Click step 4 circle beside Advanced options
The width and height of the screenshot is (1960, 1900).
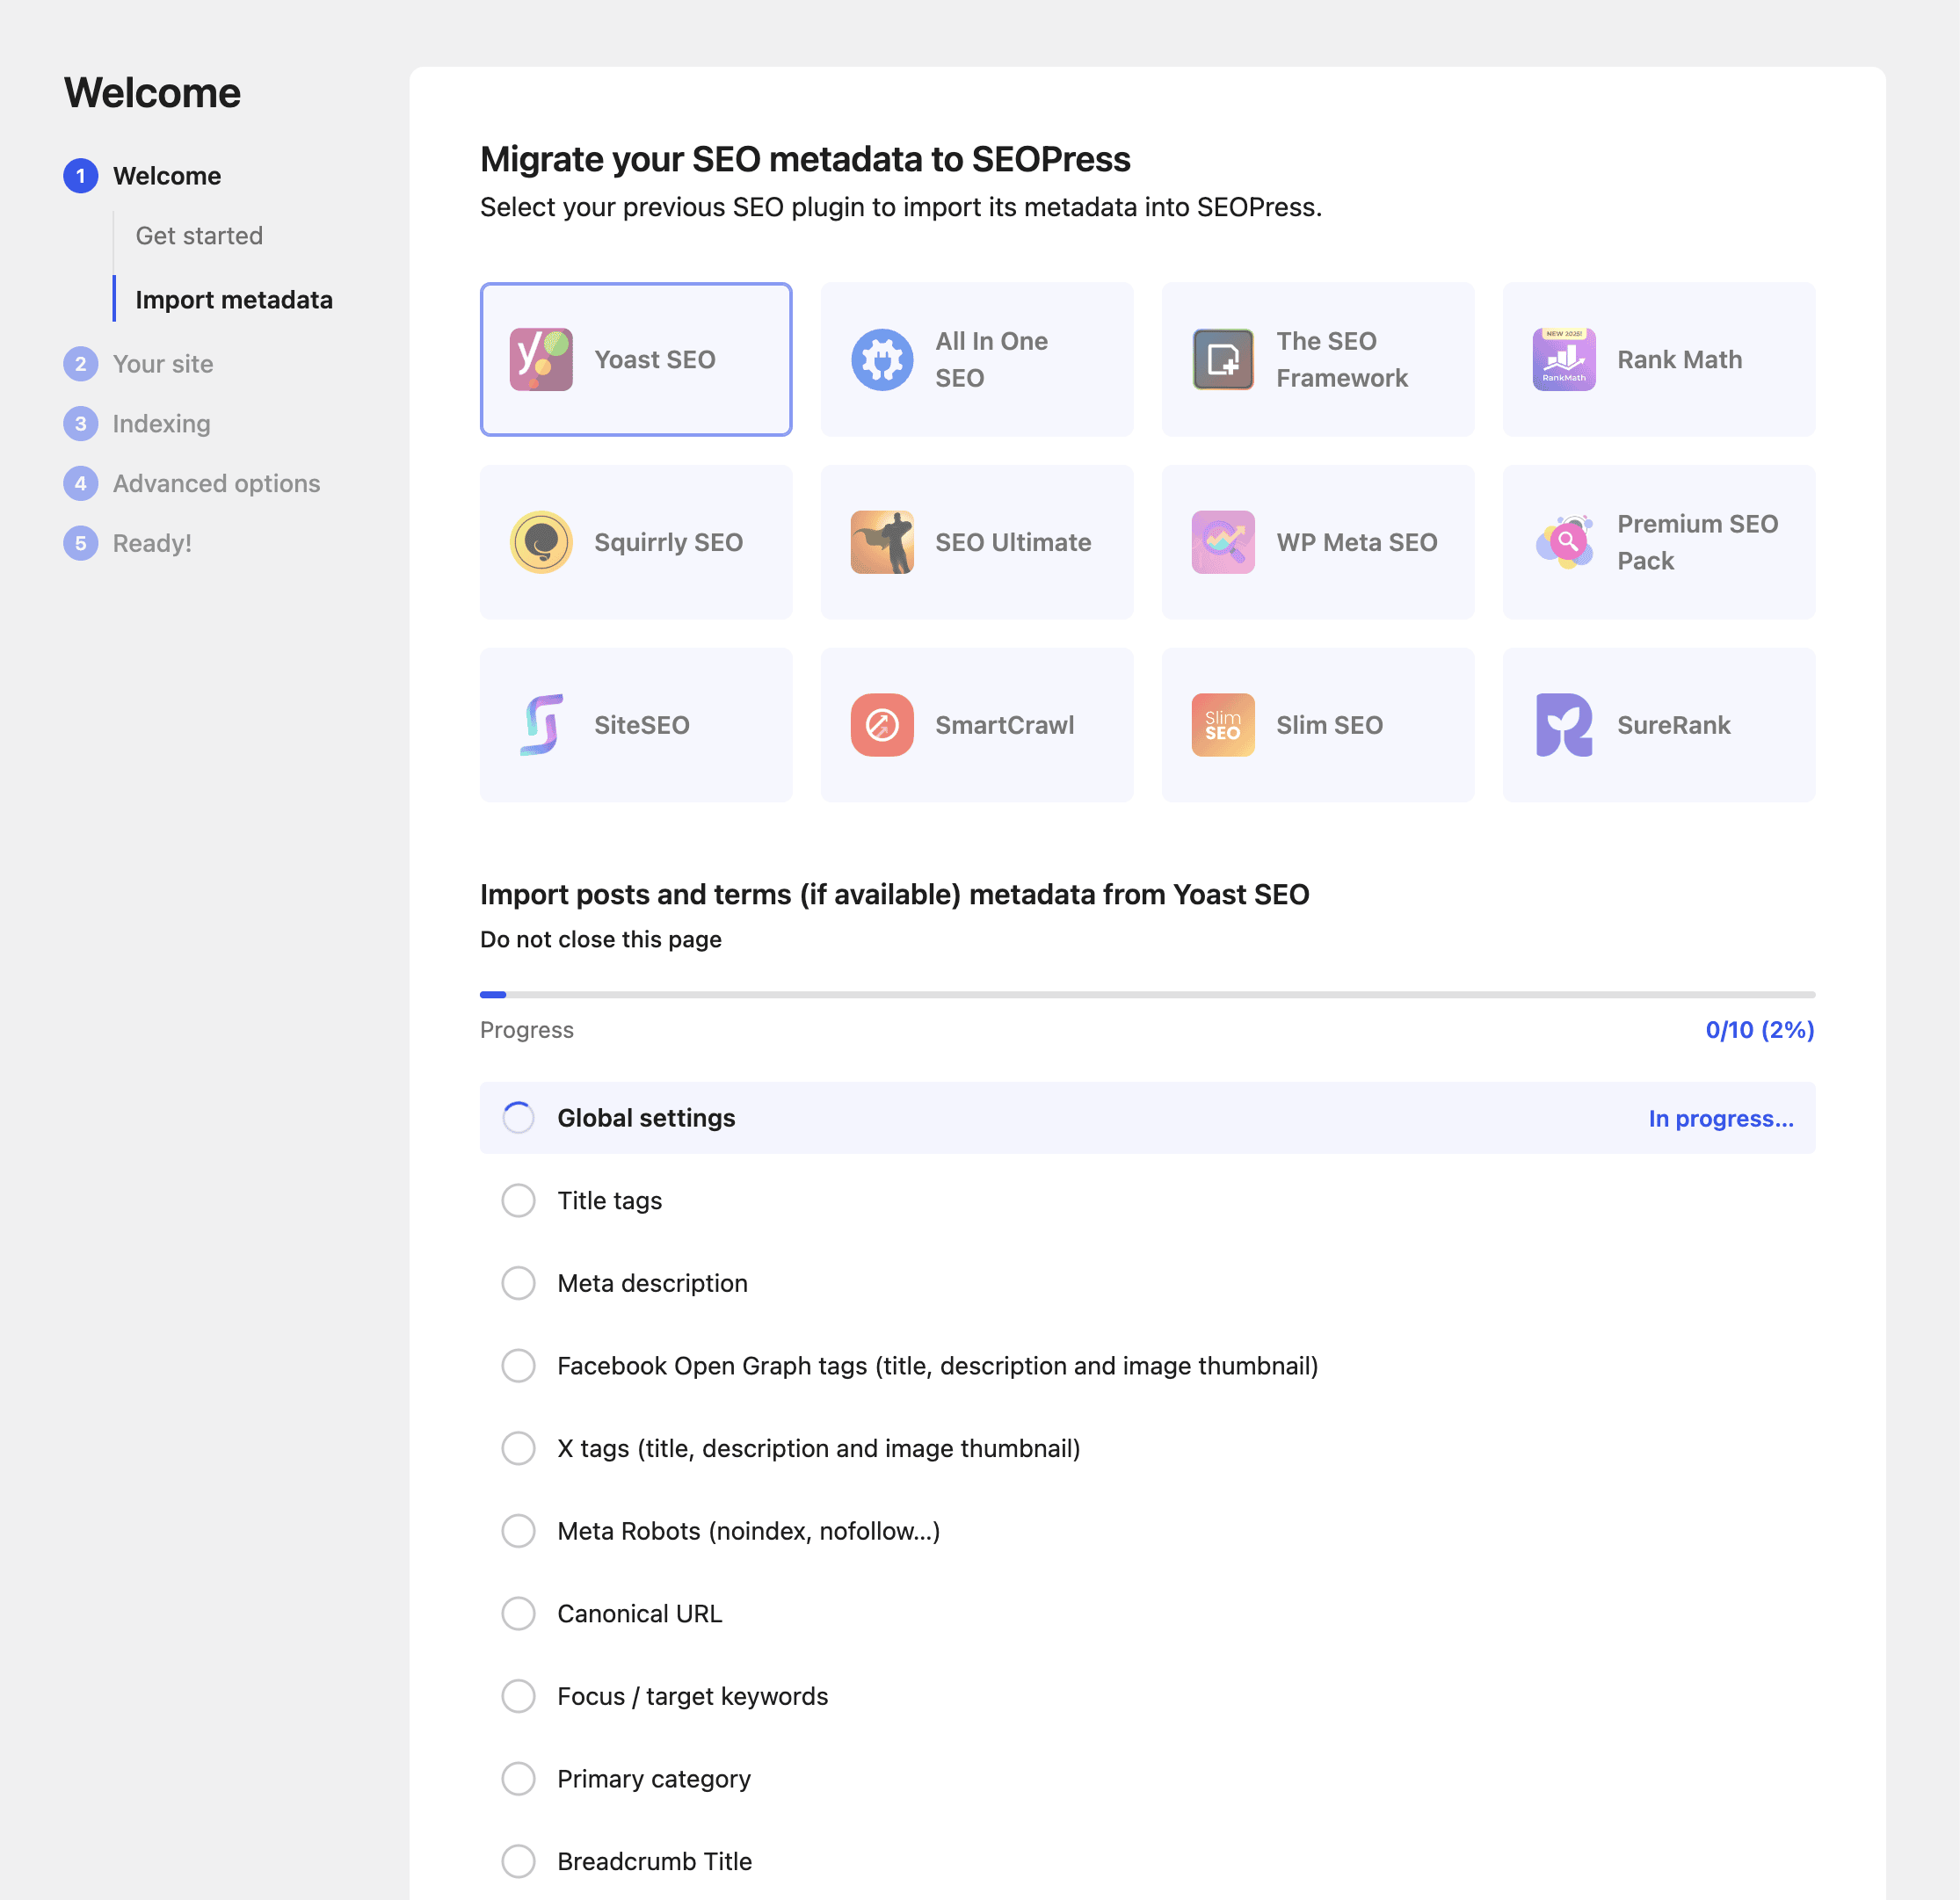81,484
